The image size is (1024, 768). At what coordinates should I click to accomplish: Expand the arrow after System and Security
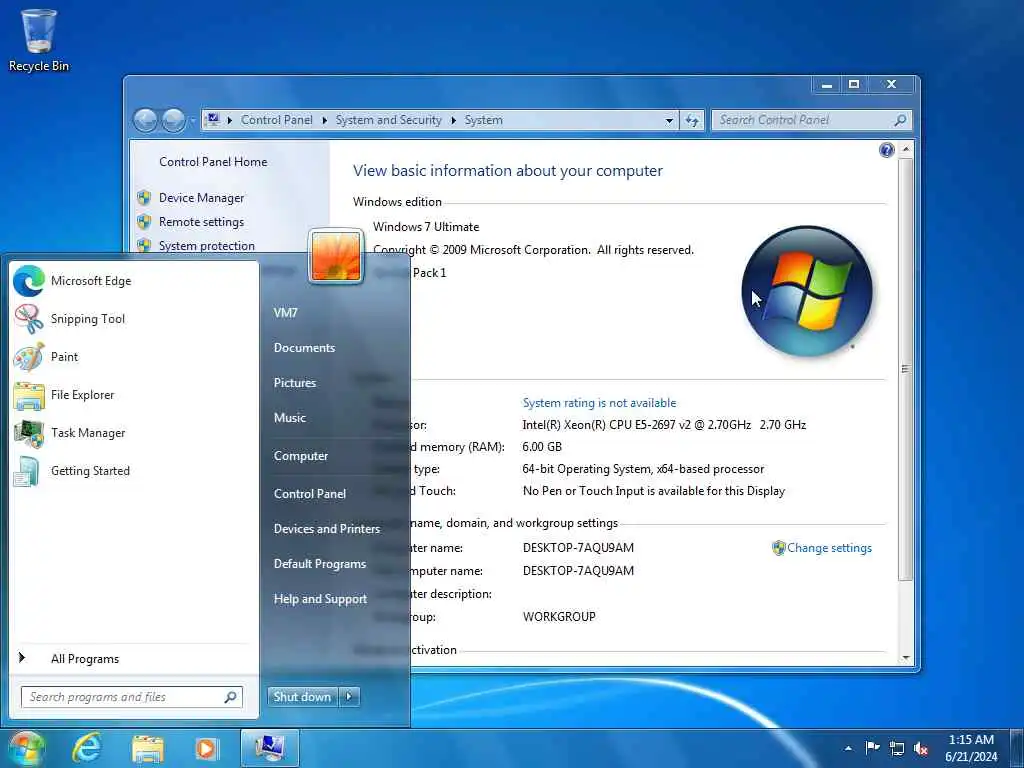453,120
